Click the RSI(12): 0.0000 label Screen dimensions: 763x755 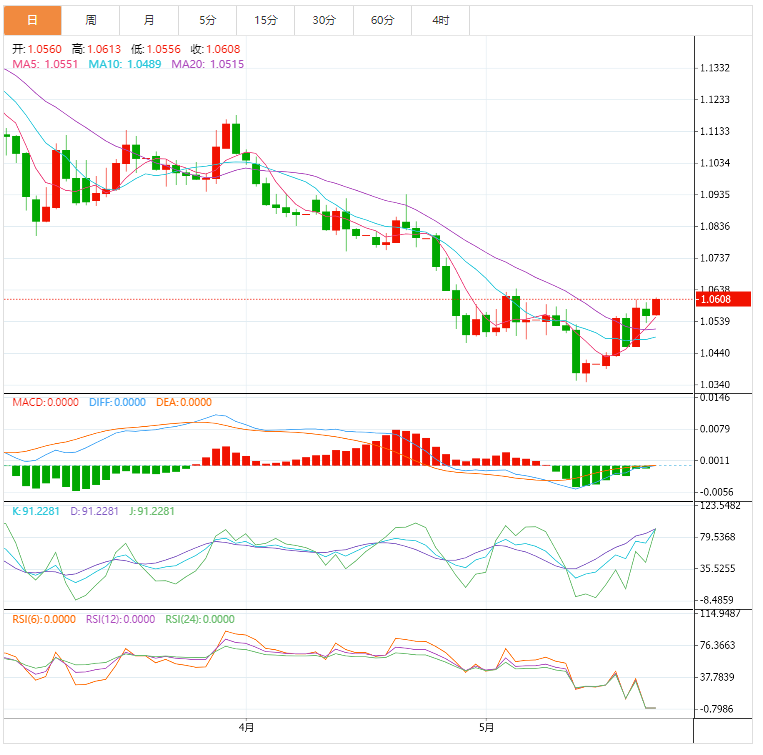[121, 619]
